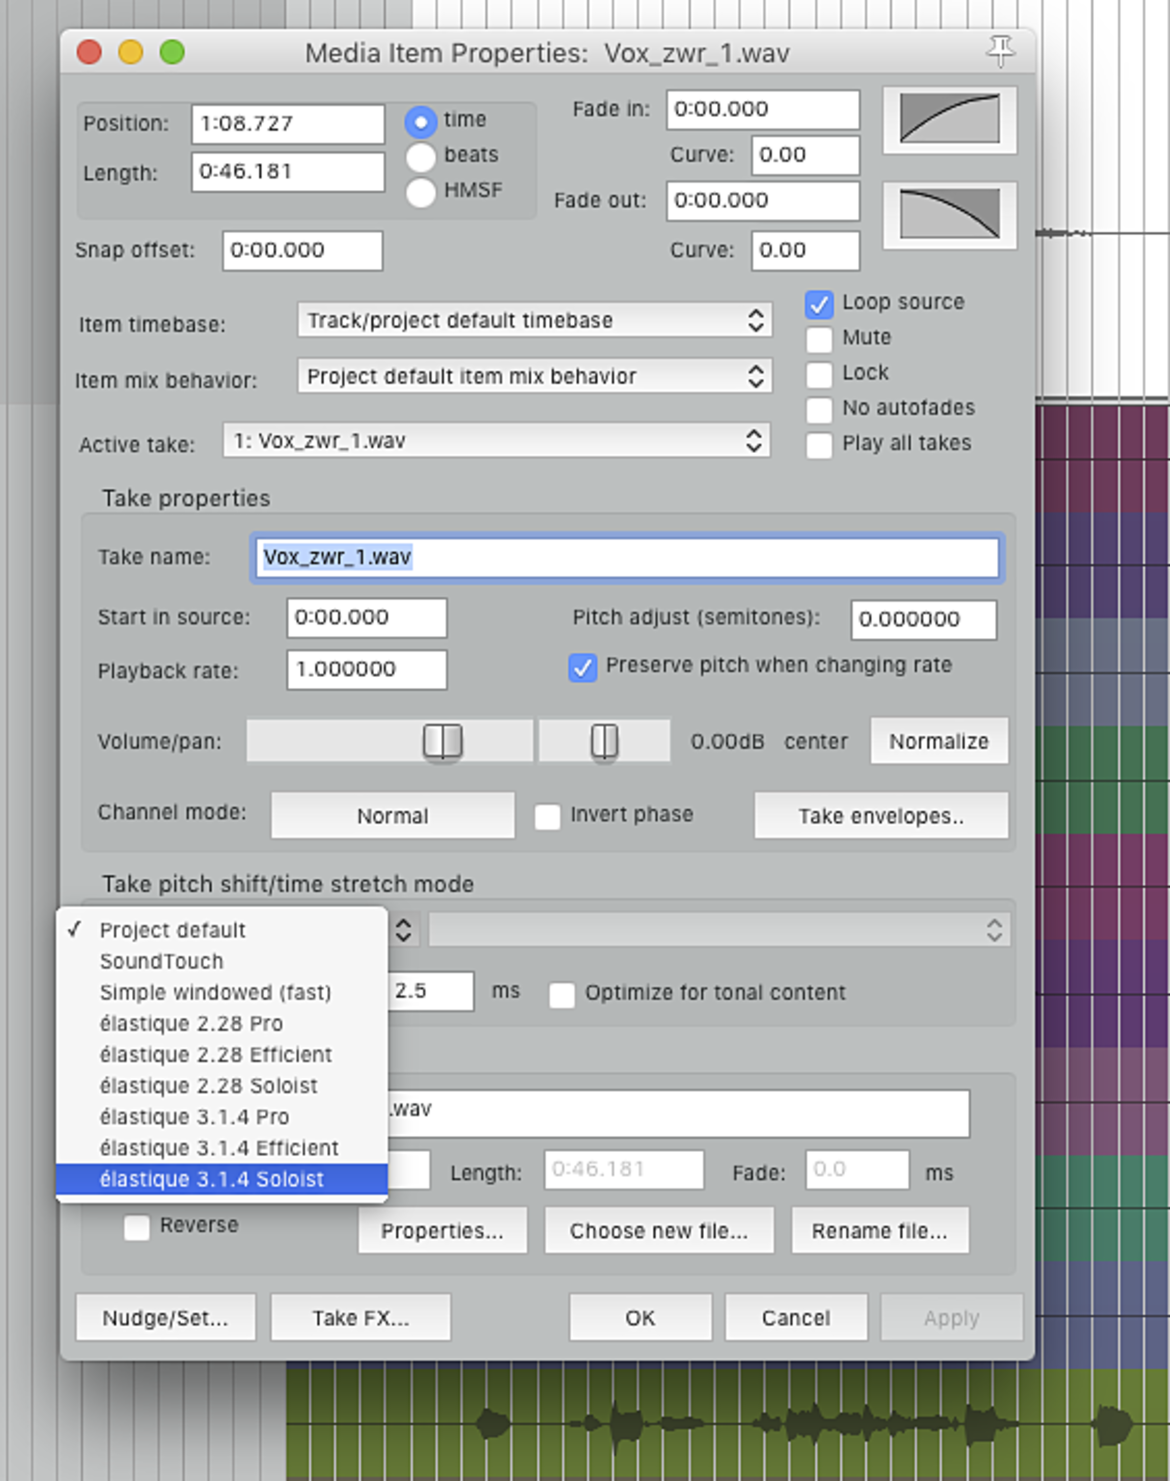The width and height of the screenshot is (1170, 1481).
Task: Click the Normalize button
Action: click(x=939, y=741)
